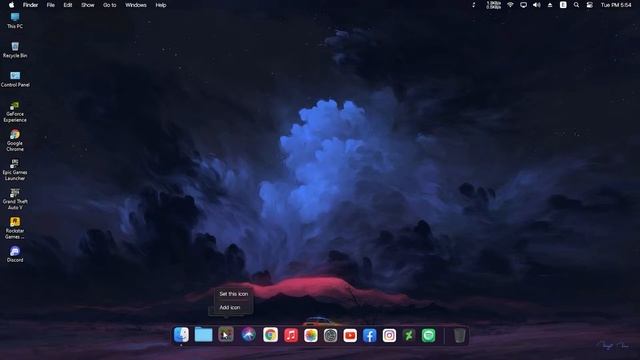Click the Wi-Fi icon in menu bar
Viewport: 640px width, 360px height.
[510, 5]
